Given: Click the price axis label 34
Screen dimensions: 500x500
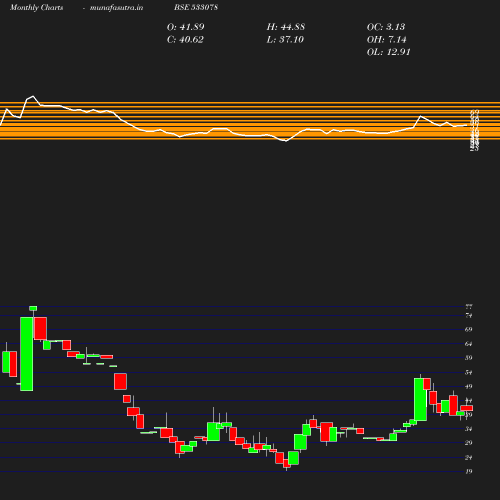Looking at the screenshot, I should [469, 429].
